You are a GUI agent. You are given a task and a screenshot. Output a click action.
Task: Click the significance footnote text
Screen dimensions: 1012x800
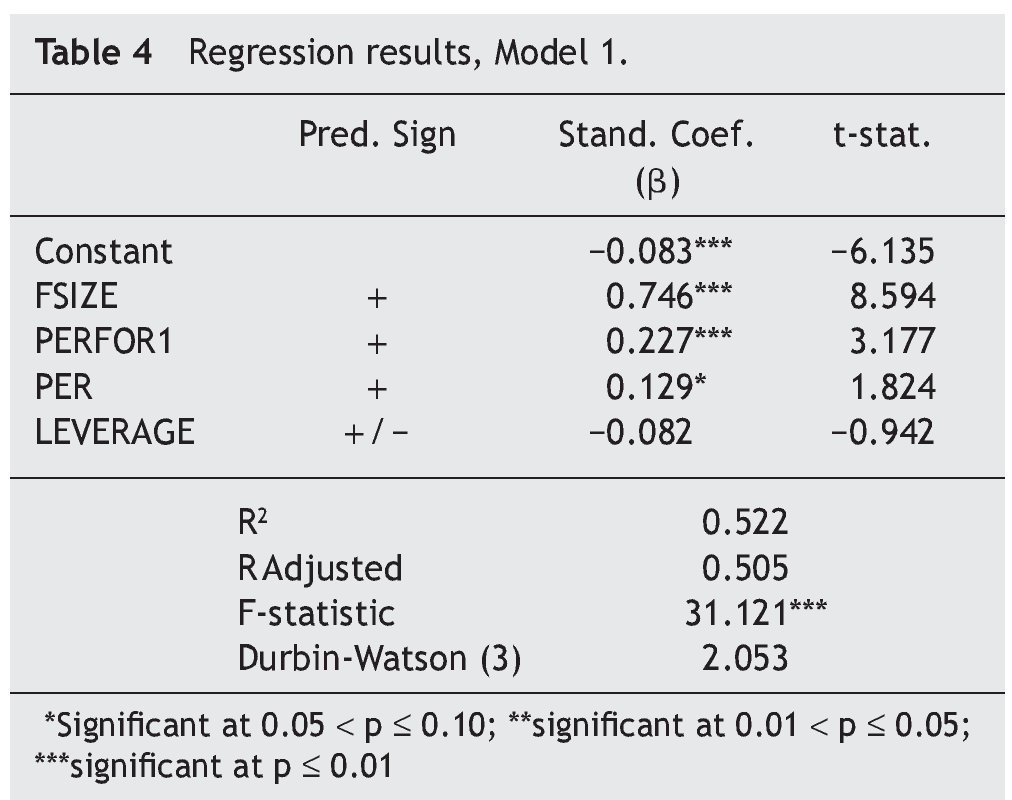506,744
